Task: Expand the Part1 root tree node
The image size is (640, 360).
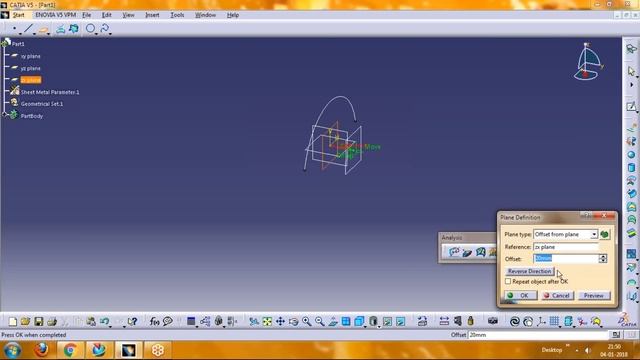Action: 6,42
